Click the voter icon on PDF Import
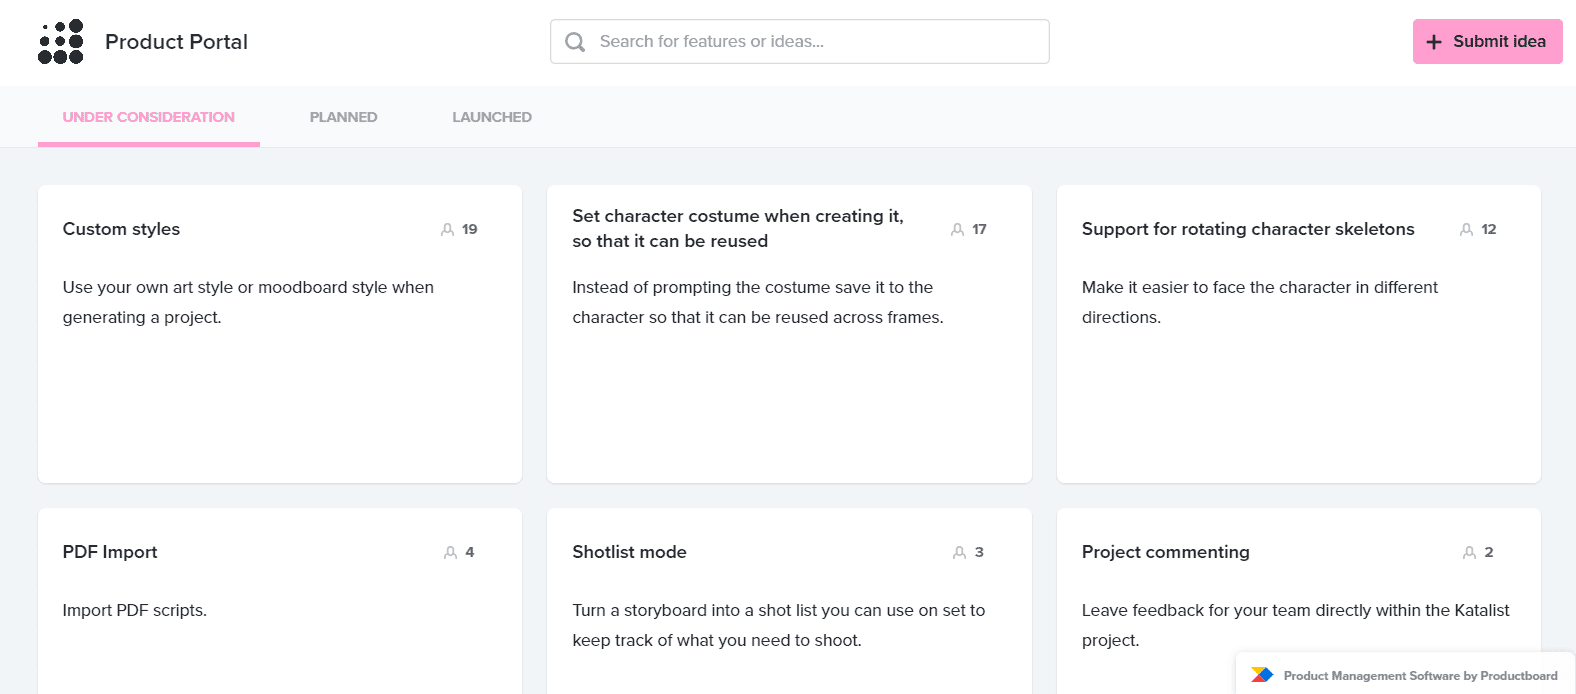This screenshot has height=694, width=1576. 450,553
